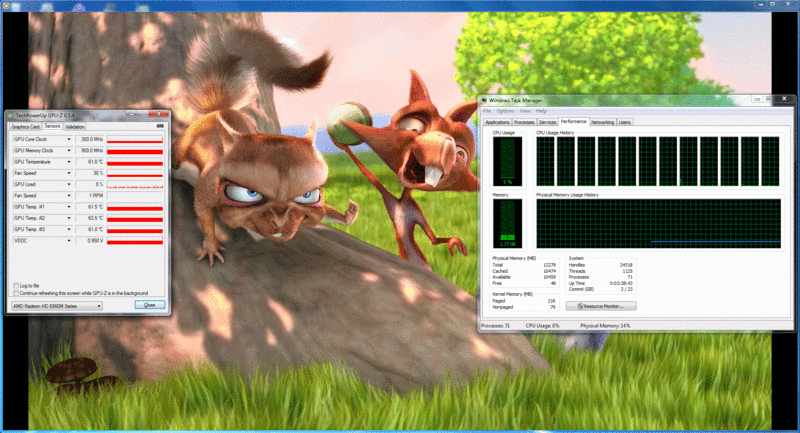Open Task Manager File menu
The height and width of the screenshot is (433, 800).
pyautogui.click(x=487, y=111)
